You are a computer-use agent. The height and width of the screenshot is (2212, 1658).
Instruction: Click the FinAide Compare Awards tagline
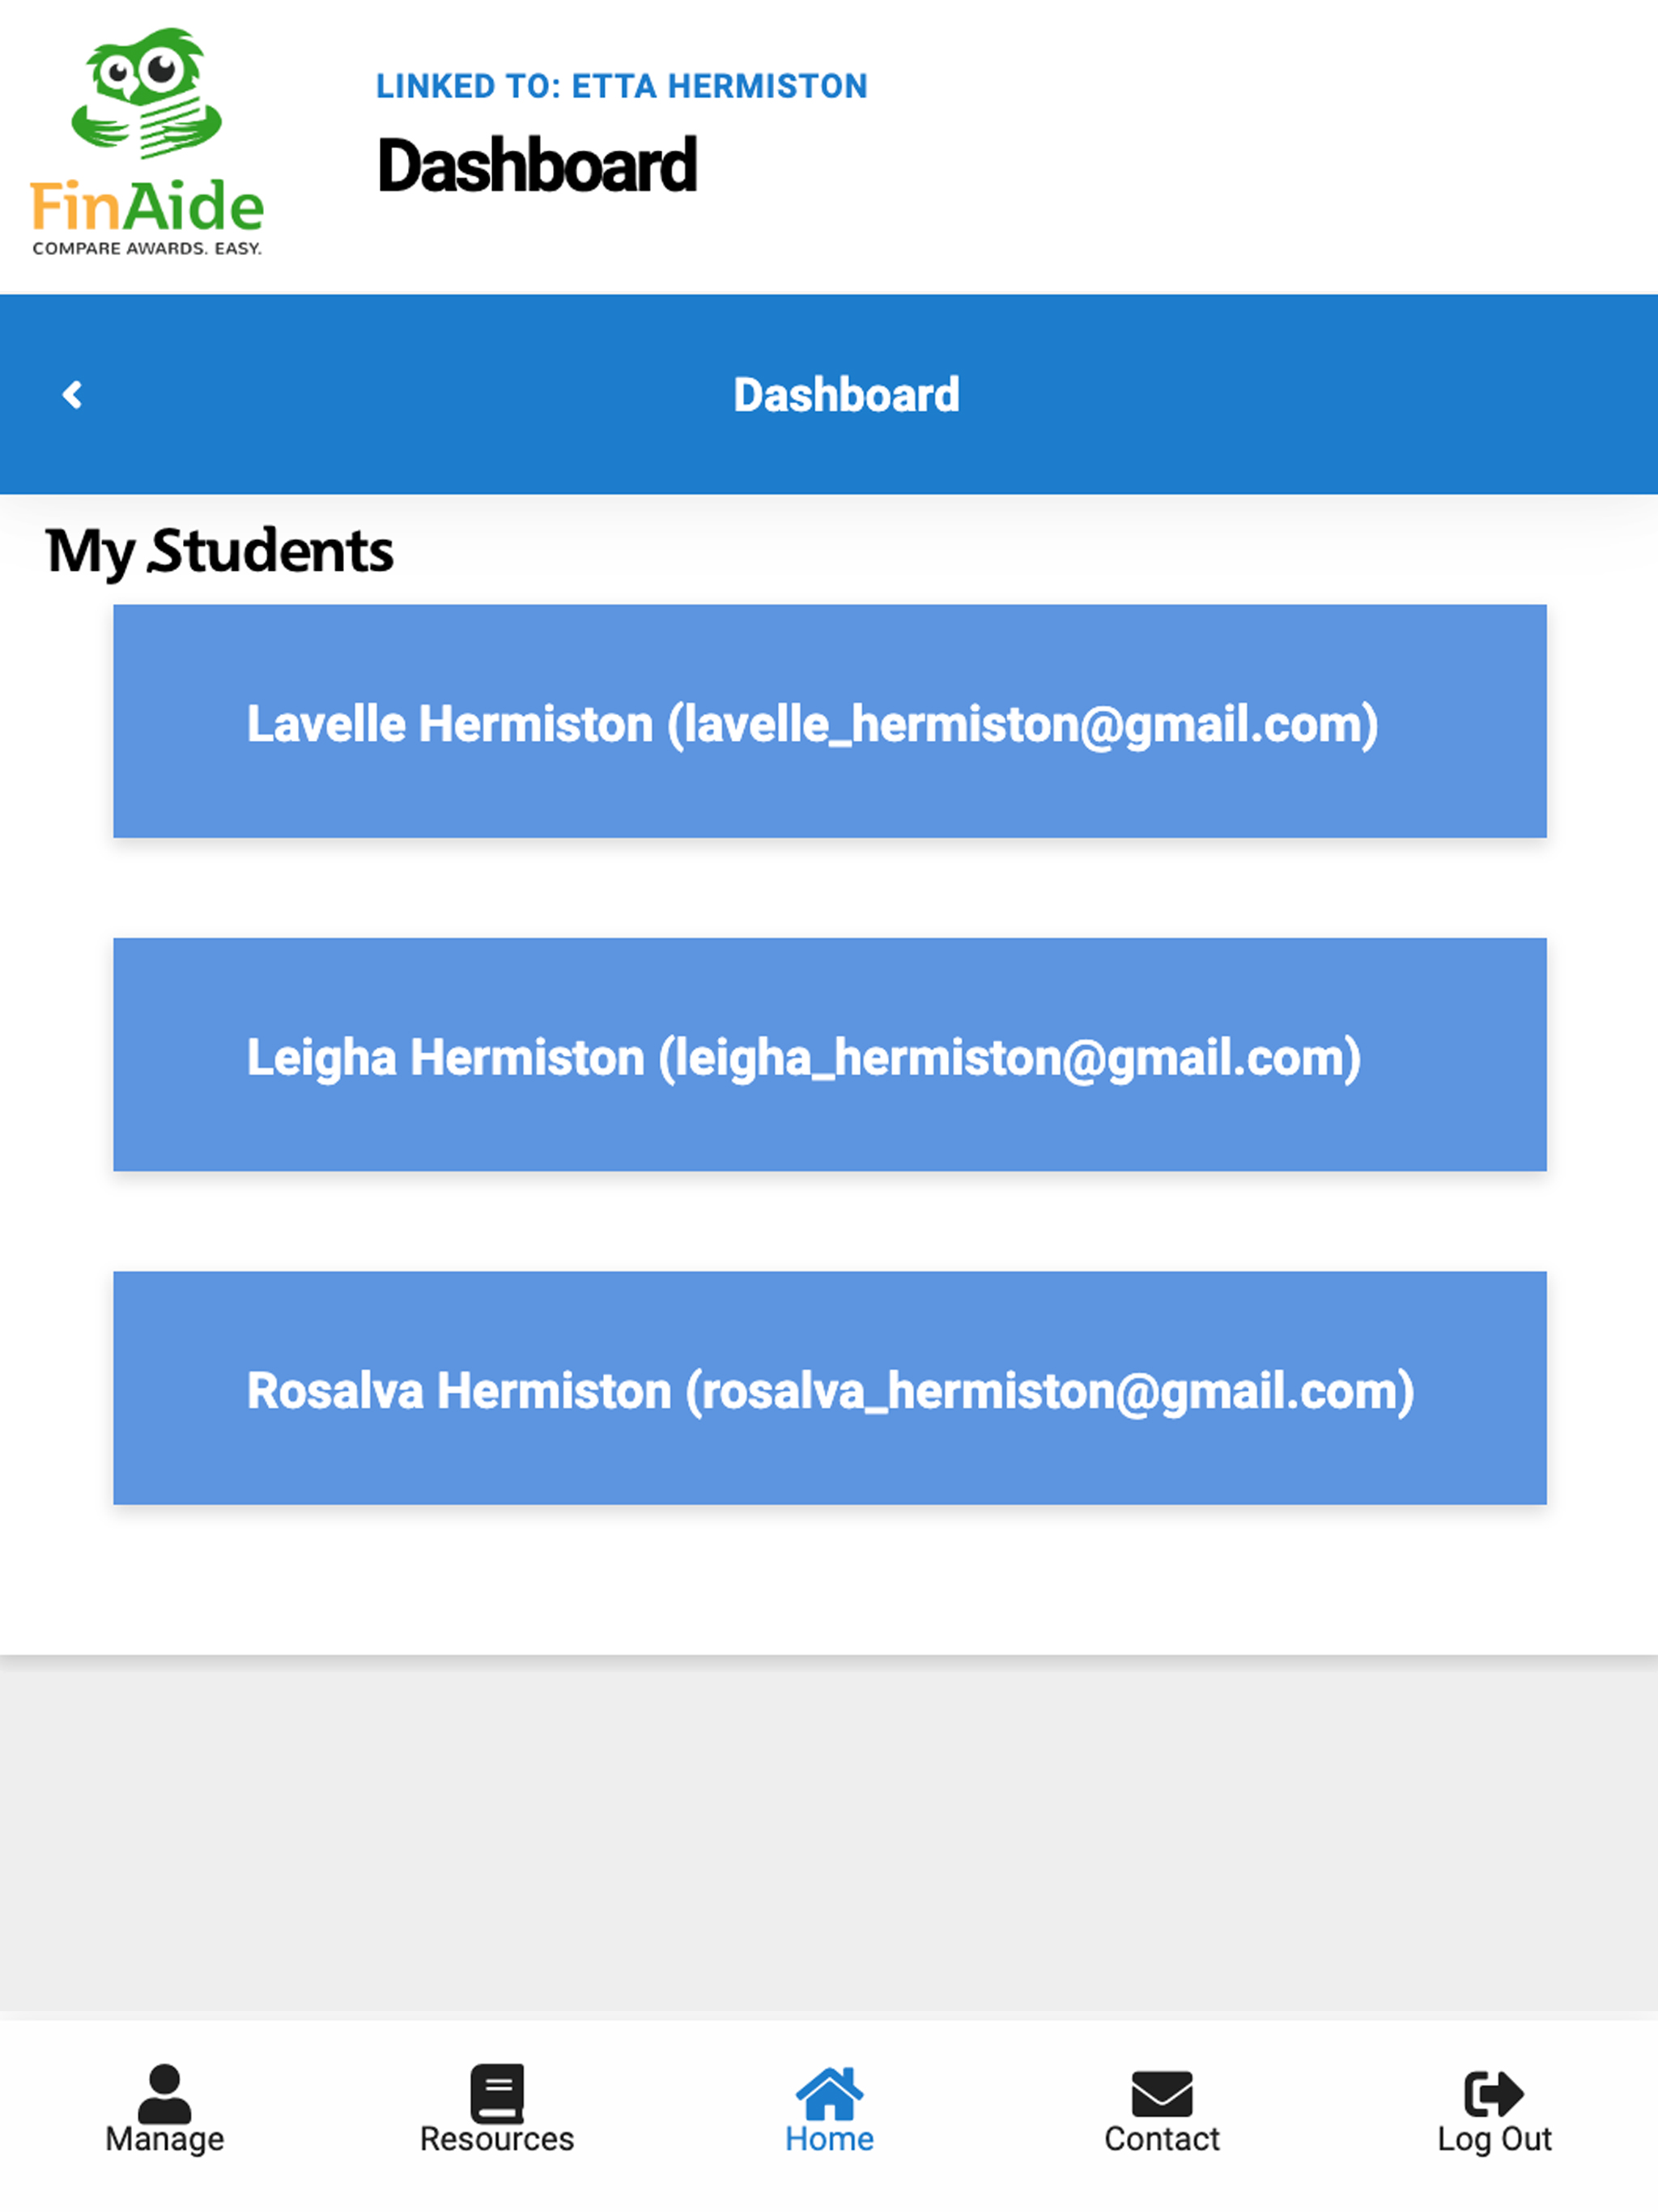pos(147,248)
